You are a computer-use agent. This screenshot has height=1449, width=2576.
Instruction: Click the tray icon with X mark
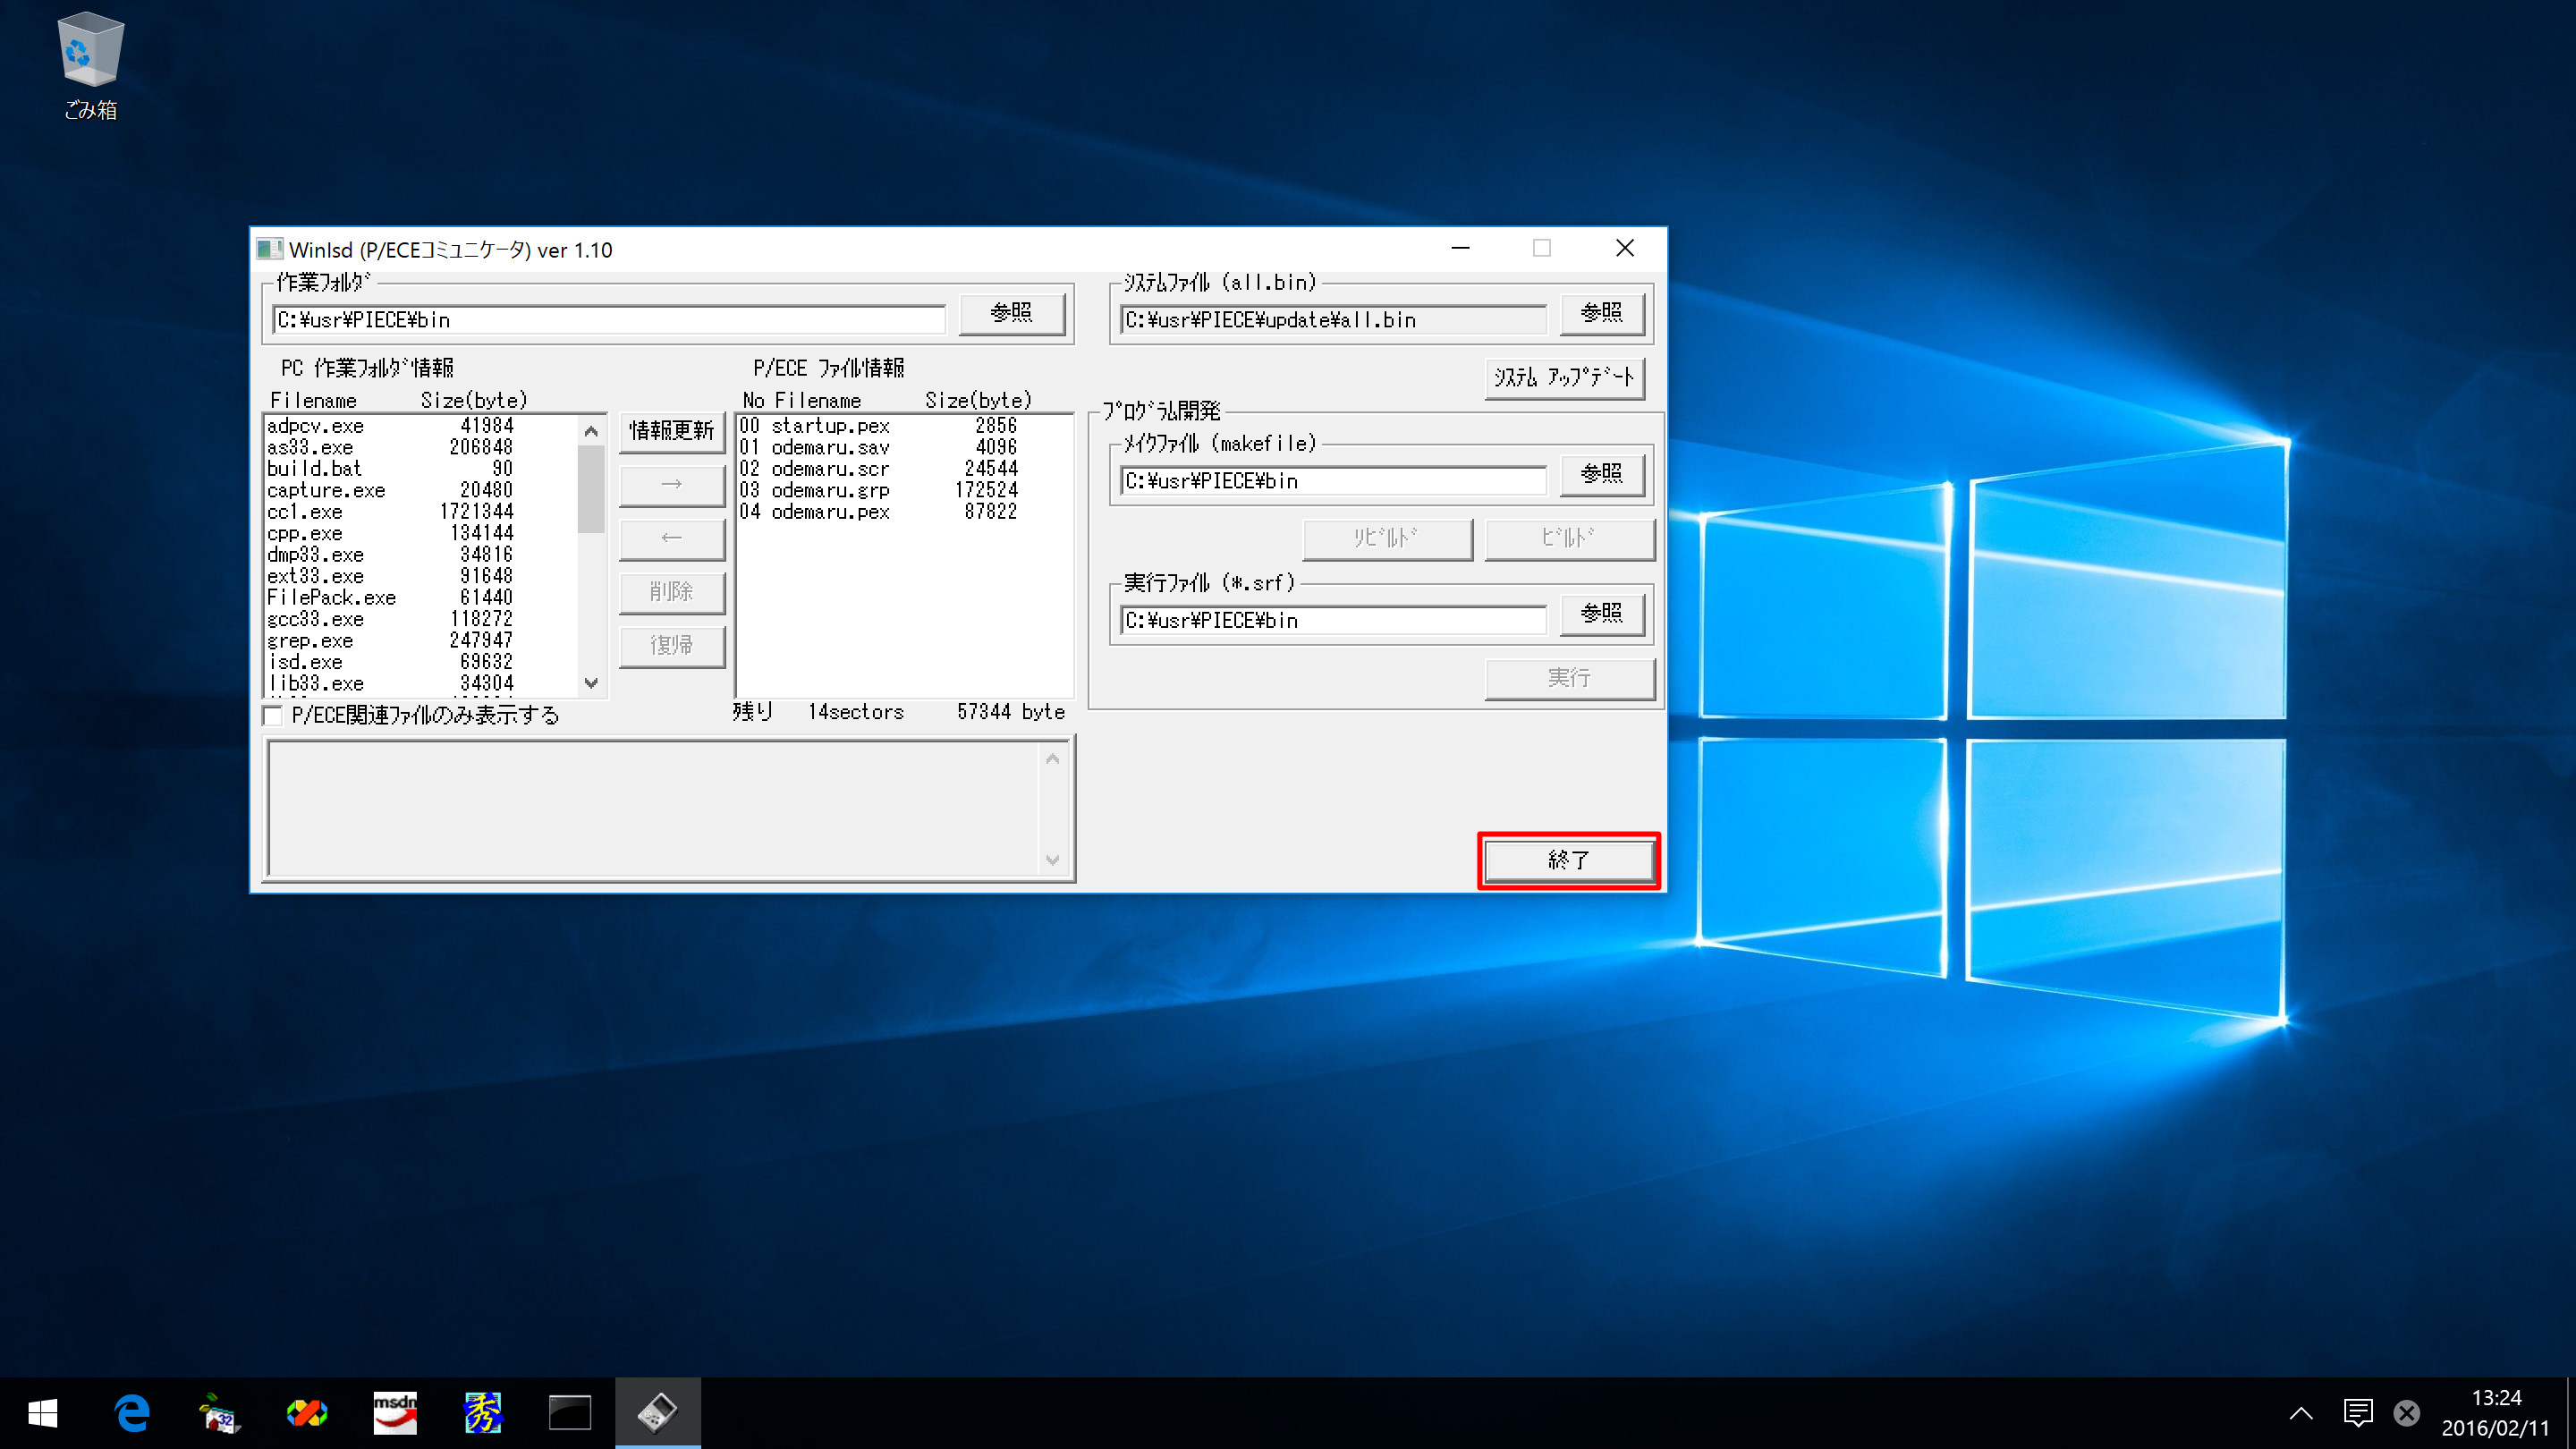coord(2407,1413)
